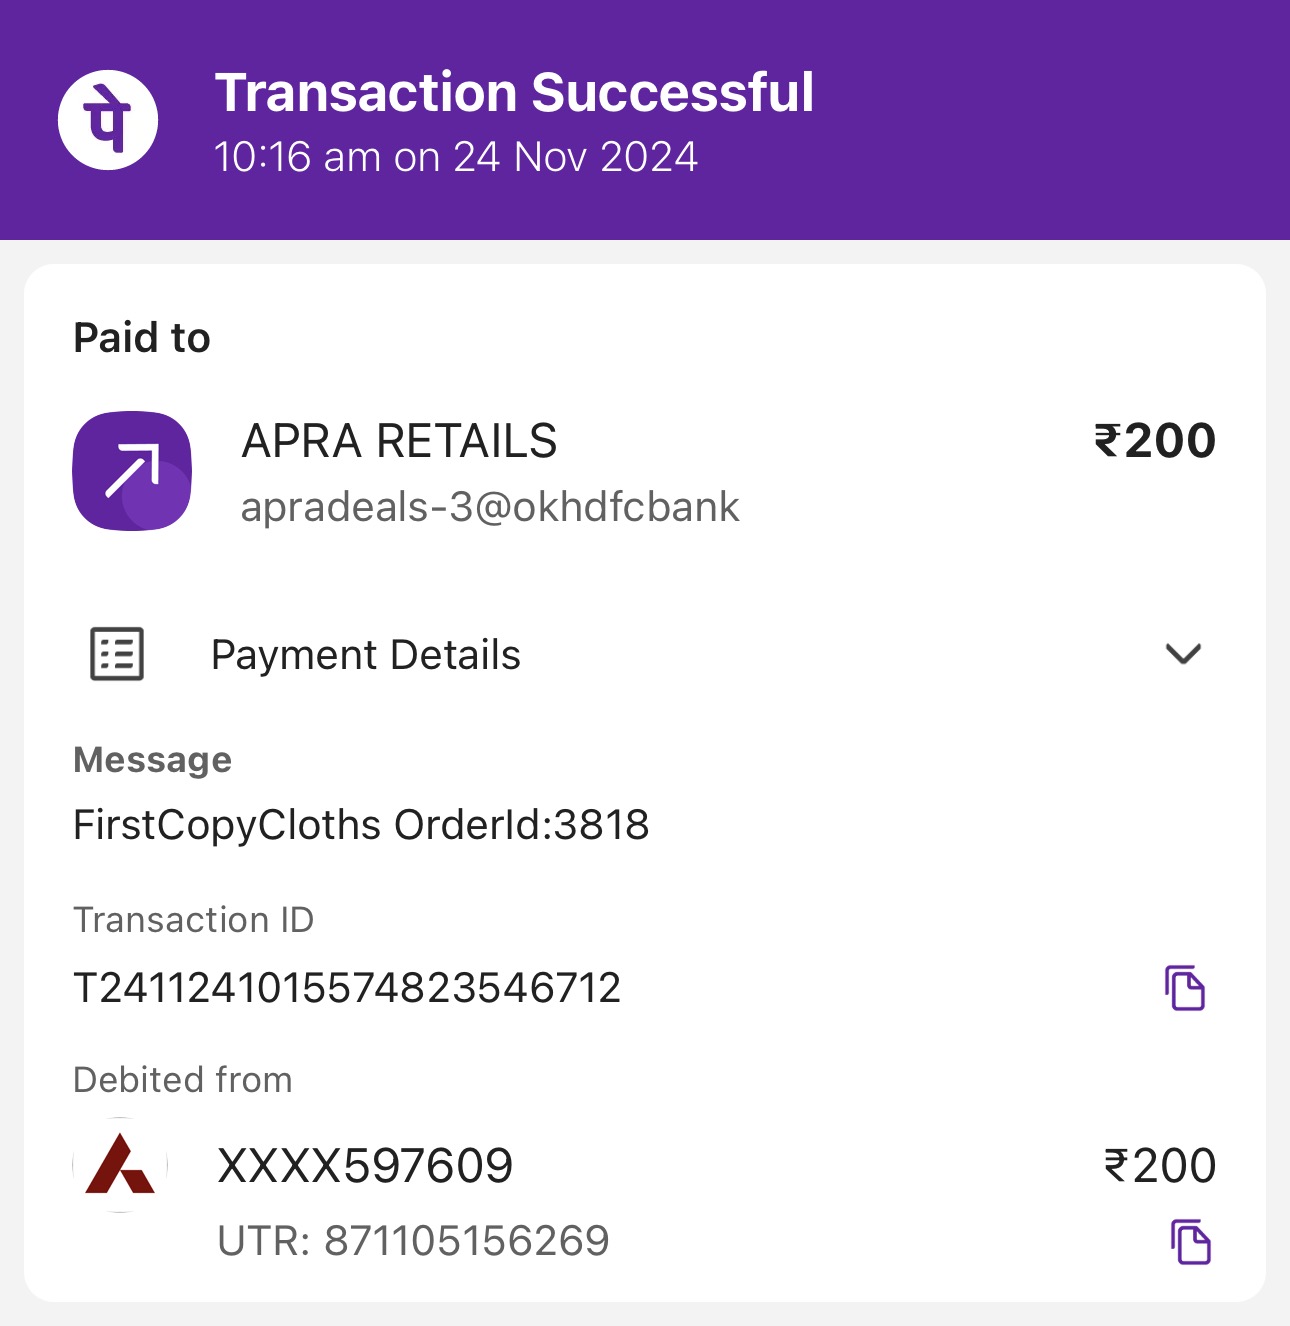The width and height of the screenshot is (1290, 1326).
Task: Select the apradeals-3@okhdfcbank UPI ID
Action: pos(490,507)
